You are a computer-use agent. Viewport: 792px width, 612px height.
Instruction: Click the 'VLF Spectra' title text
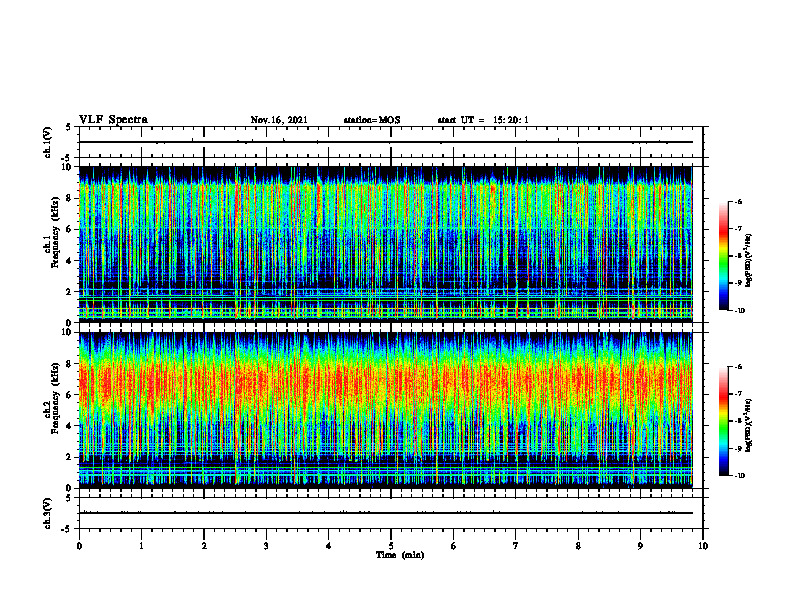click(114, 120)
